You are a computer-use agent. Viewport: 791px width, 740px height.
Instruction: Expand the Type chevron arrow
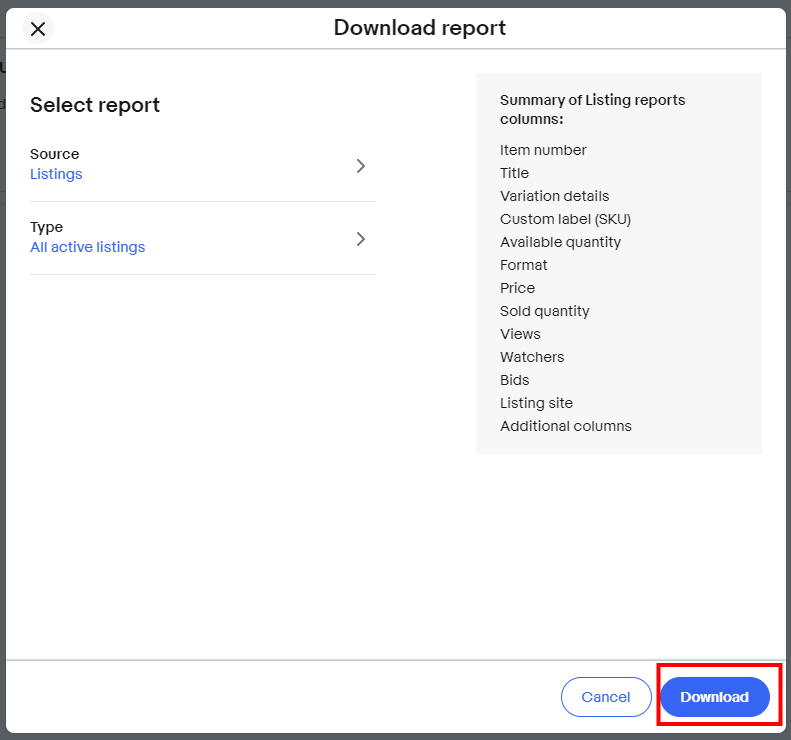[360, 239]
